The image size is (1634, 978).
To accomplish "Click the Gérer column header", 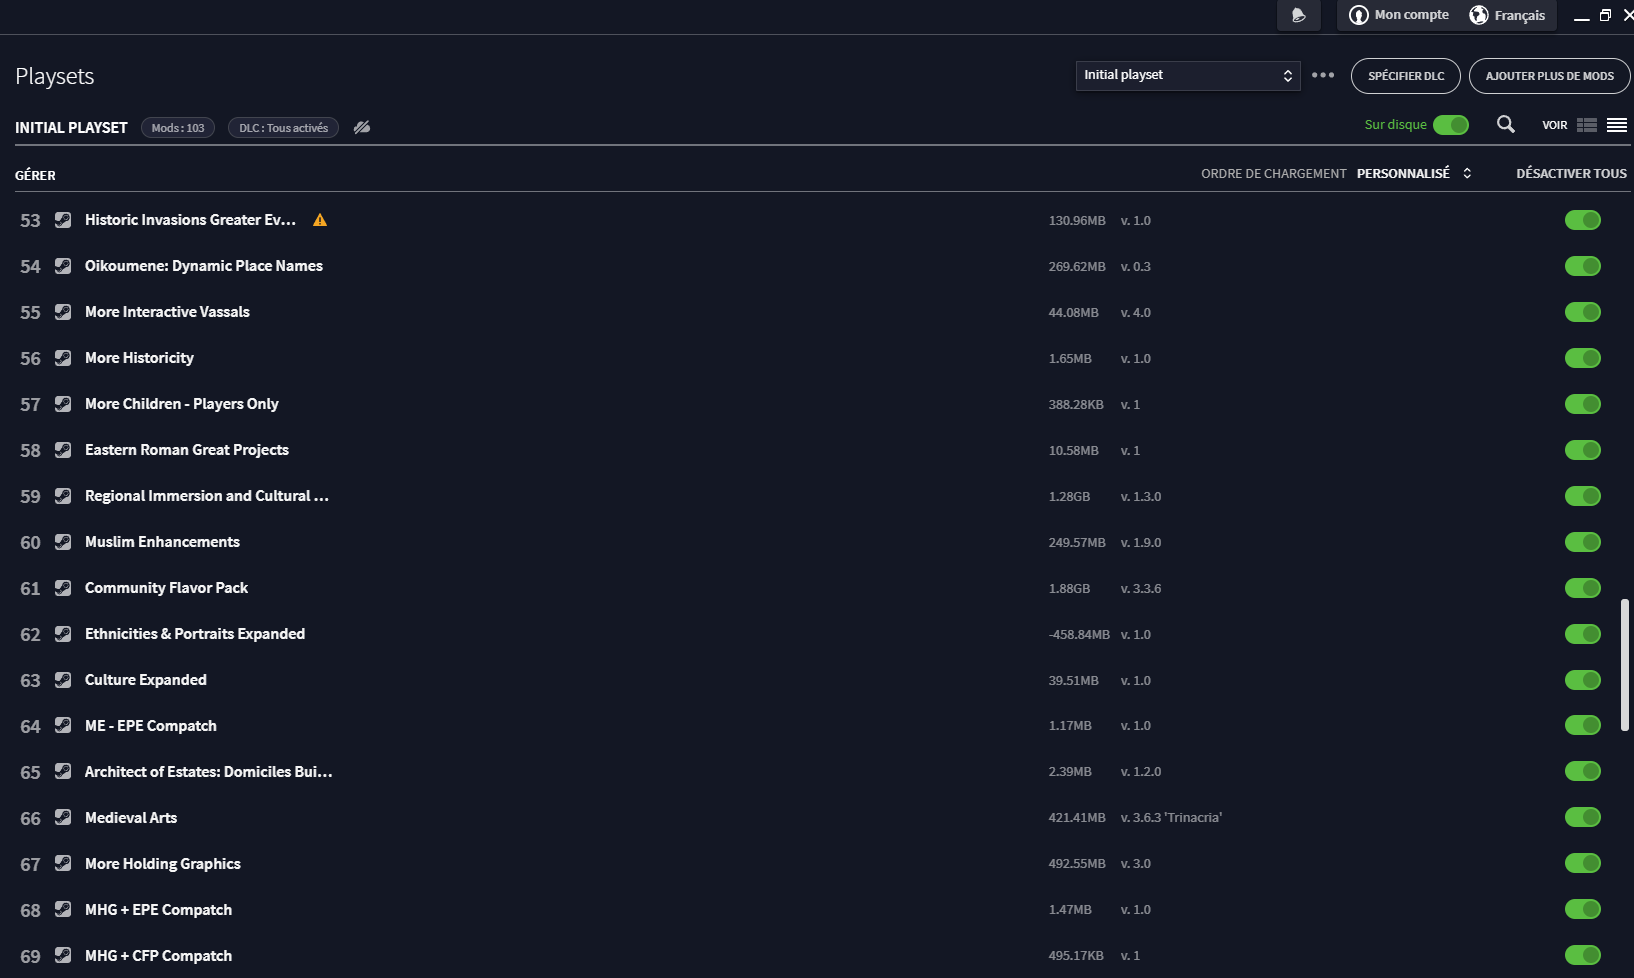I will pos(35,175).
